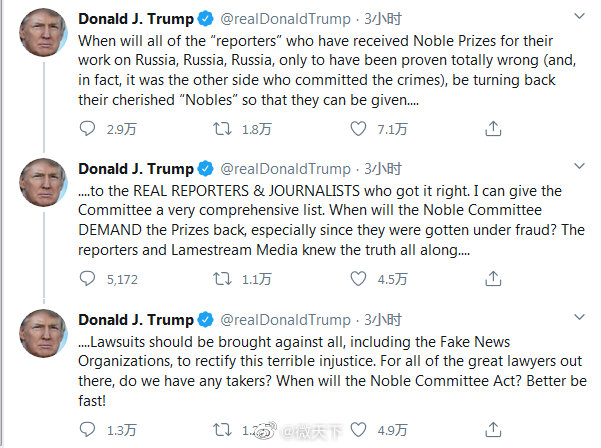The width and height of the screenshot is (601, 448).
Task: Open the Donald J. Trump profile name on first tweet
Action: click(x=136, y=18)
